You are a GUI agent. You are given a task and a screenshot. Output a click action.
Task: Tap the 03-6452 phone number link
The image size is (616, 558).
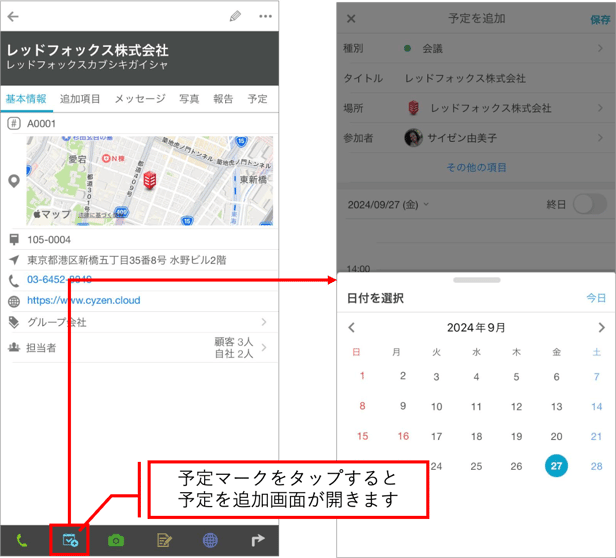[59, 279]
